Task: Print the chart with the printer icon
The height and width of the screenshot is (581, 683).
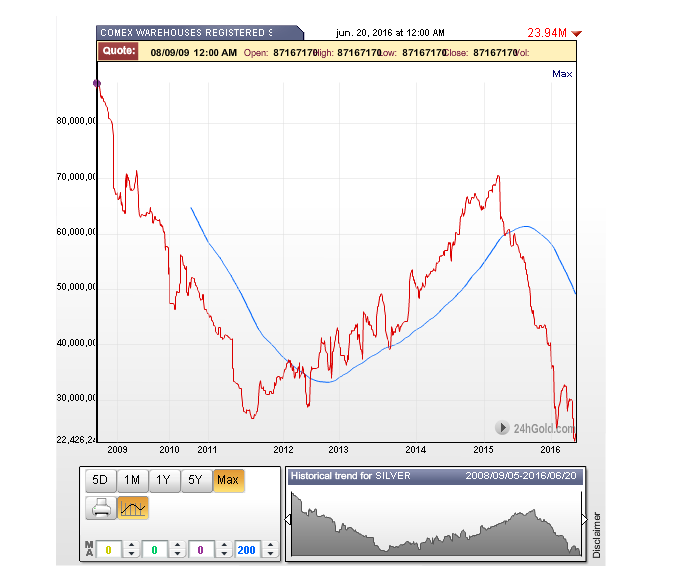Action: point(101,508)
